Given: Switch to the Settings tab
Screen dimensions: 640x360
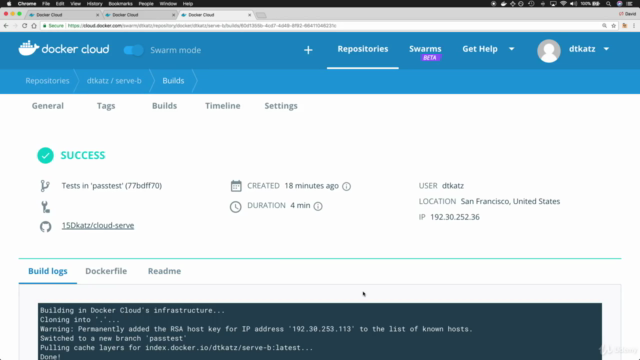Looking at the screenshot, I should (281, 106).
